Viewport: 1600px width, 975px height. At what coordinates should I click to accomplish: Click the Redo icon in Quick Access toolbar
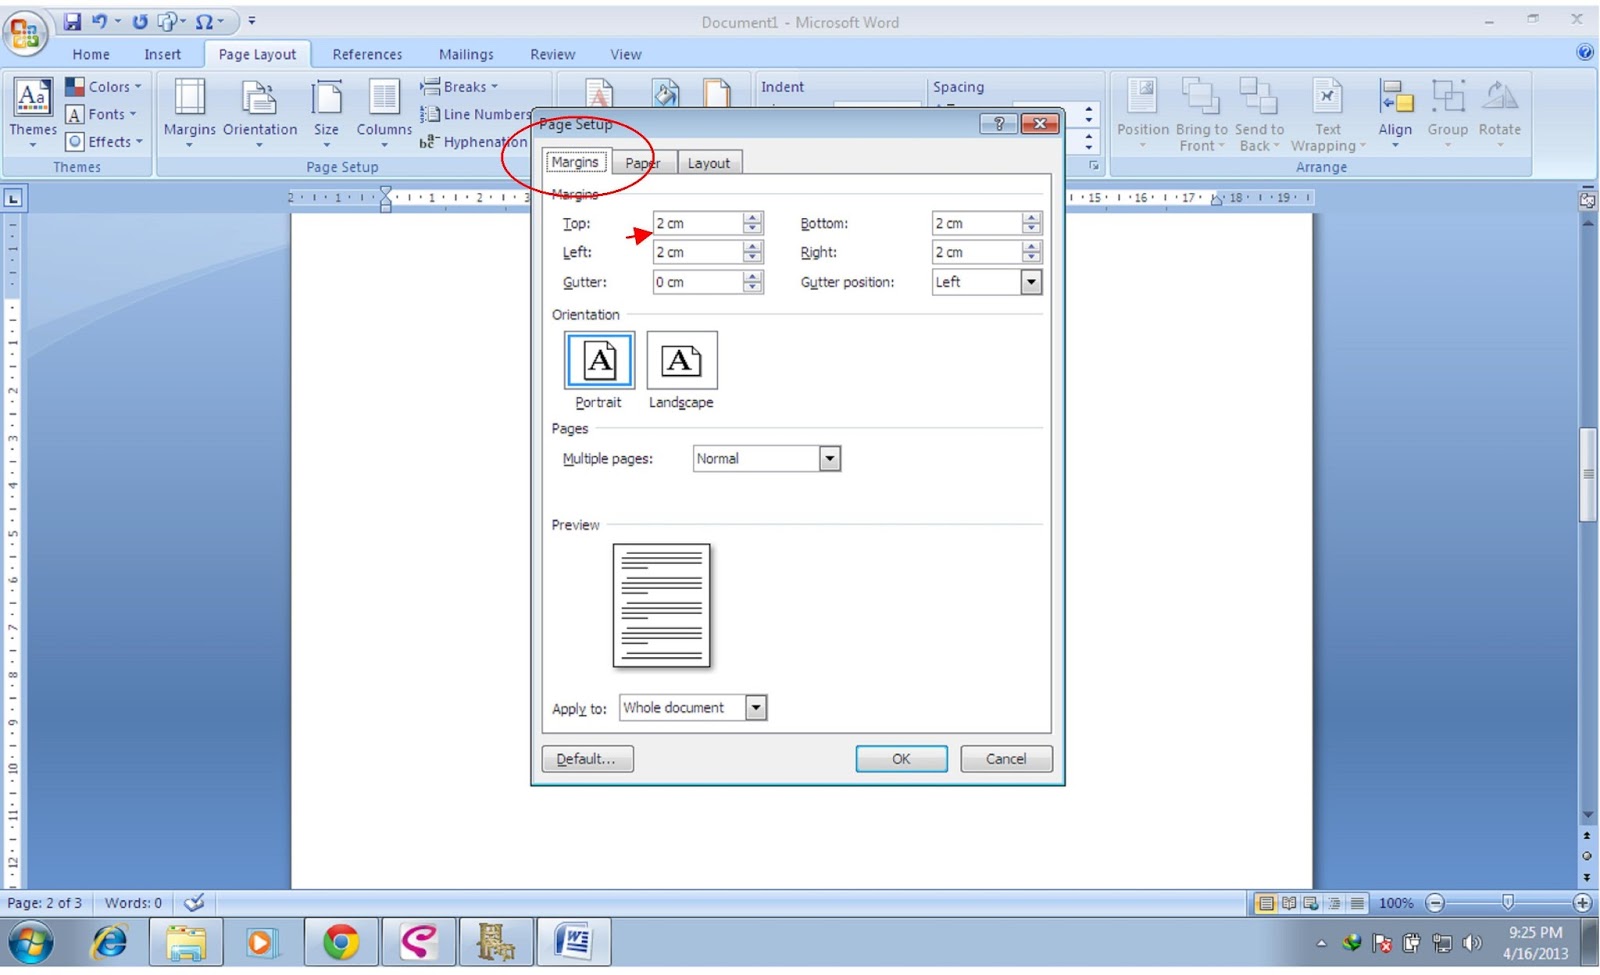(x=140, y=21)
